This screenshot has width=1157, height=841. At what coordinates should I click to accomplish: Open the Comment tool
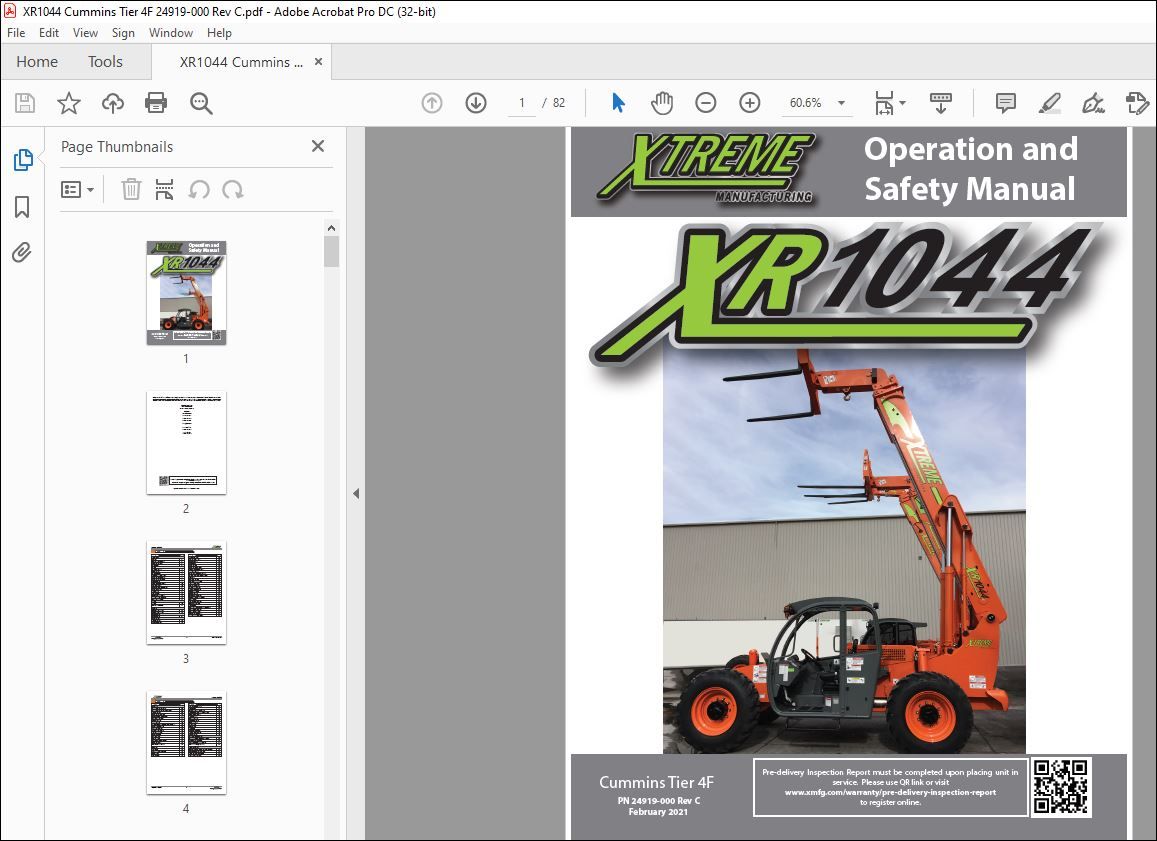[x=1005, y=102]
